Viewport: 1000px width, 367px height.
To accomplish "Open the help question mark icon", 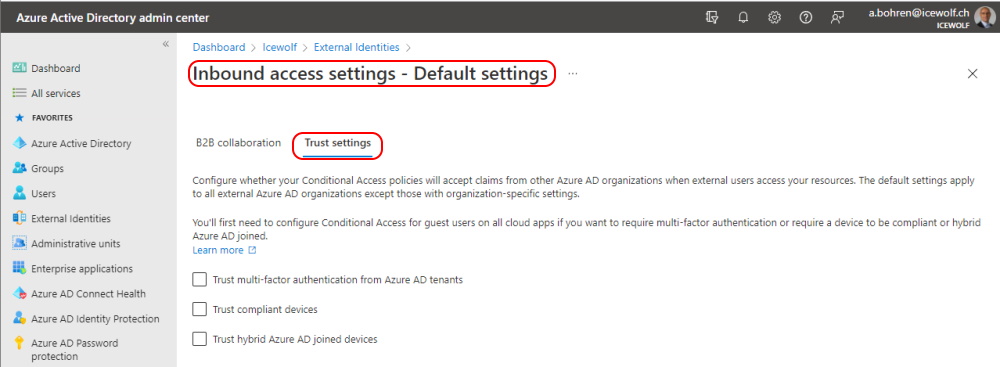I will point(805,18).
